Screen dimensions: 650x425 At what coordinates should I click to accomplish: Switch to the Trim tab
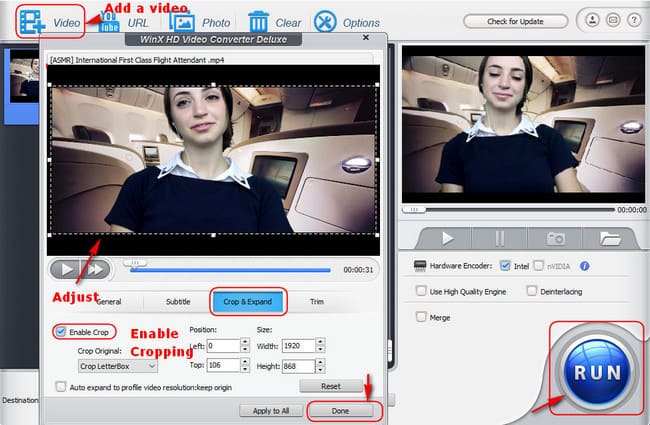click(317, 302)
